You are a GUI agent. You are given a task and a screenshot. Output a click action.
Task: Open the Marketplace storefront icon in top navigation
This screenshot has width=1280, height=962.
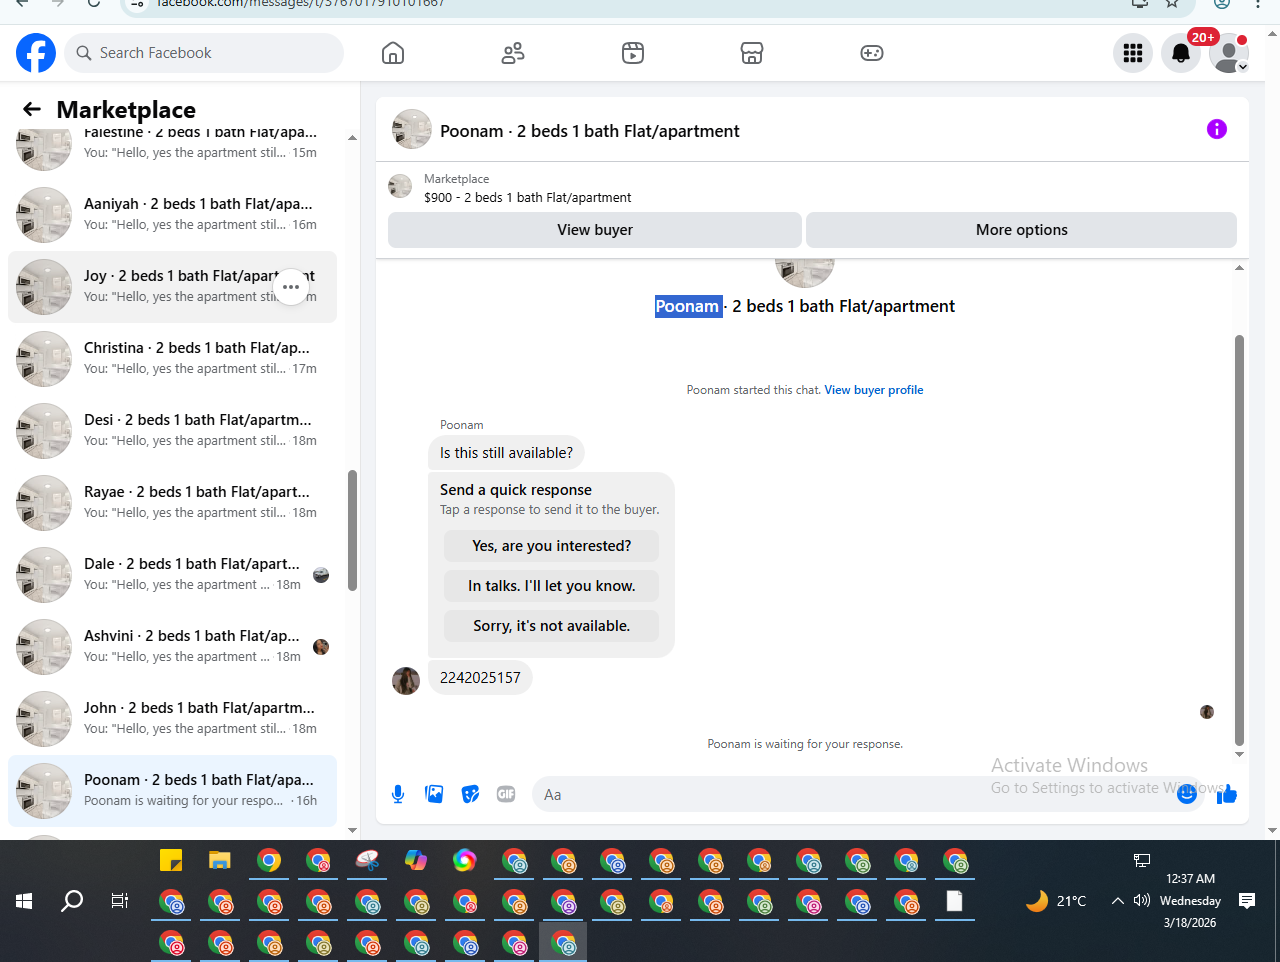pos(752,53)
